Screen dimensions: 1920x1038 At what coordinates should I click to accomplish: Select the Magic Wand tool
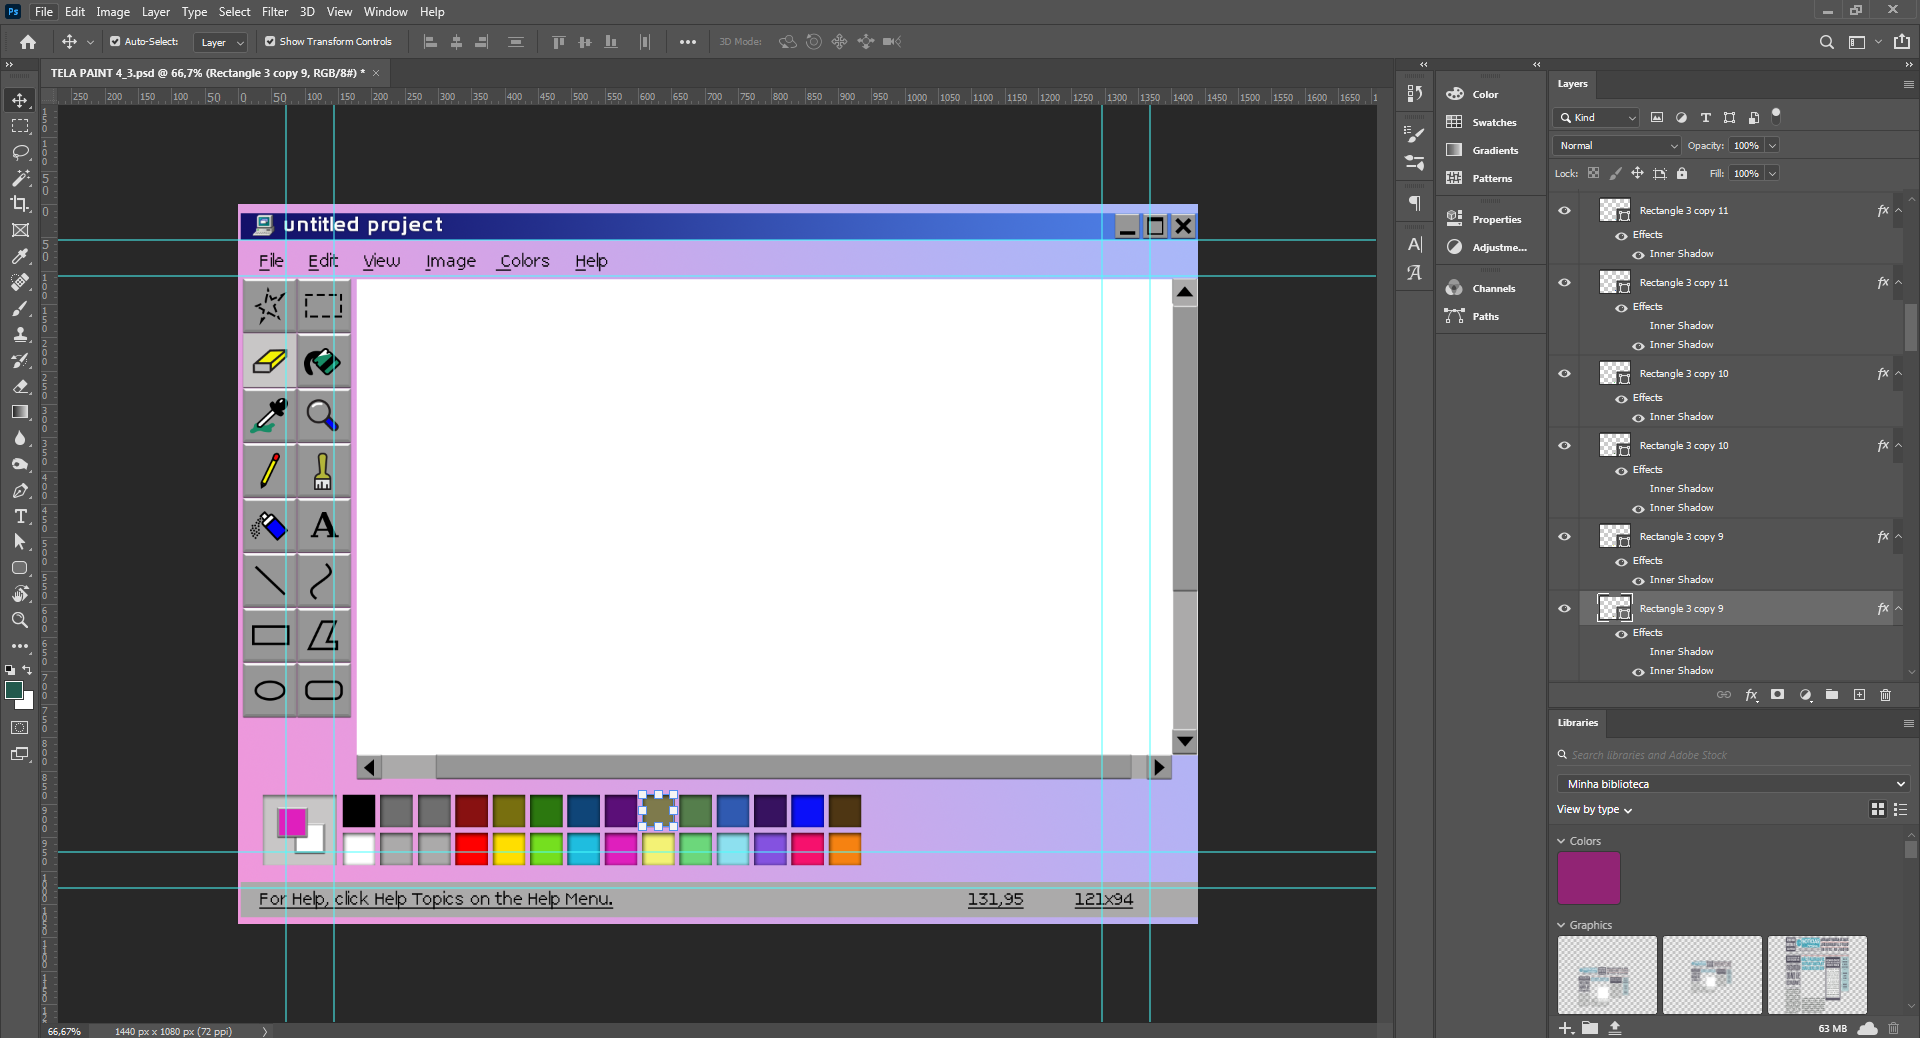(x=20, y=178)
